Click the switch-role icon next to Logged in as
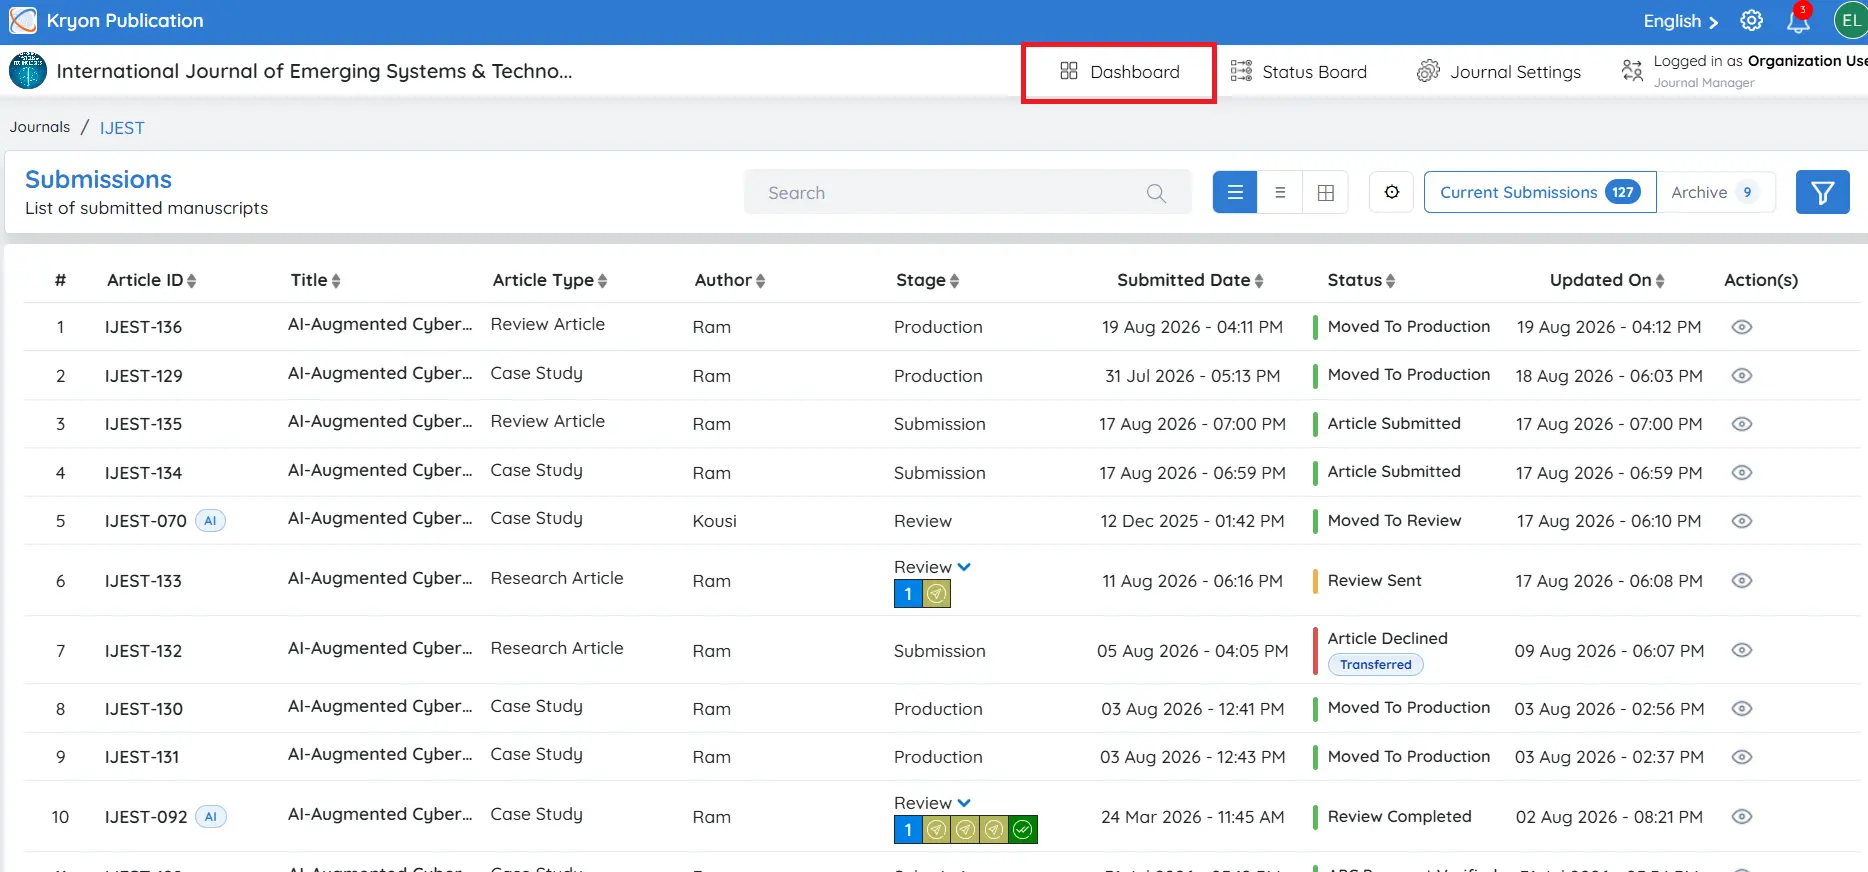This screenshot has height=872, width=1868. (x=1632, y=71)
